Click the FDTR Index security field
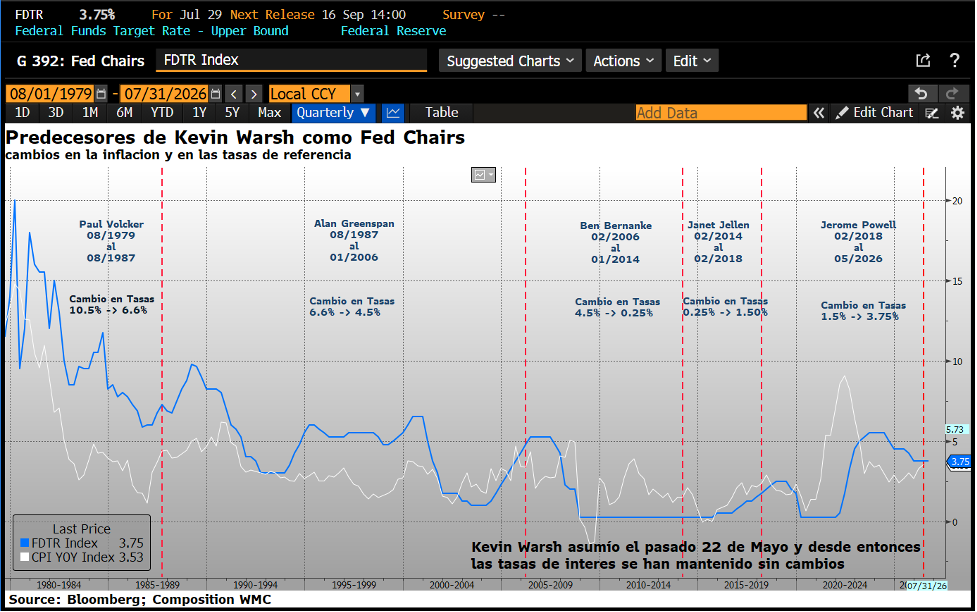 (291, 60)
